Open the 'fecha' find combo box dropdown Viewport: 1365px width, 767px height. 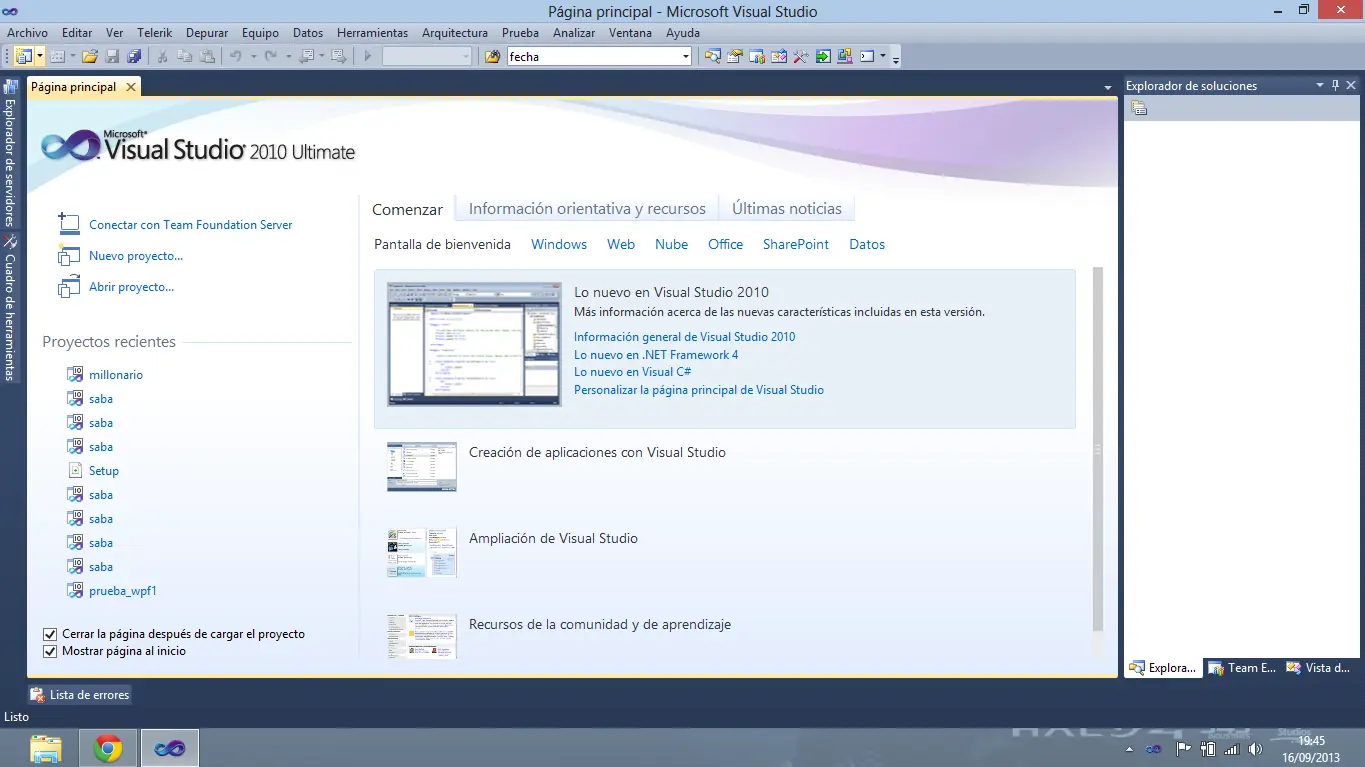(685, 57)
